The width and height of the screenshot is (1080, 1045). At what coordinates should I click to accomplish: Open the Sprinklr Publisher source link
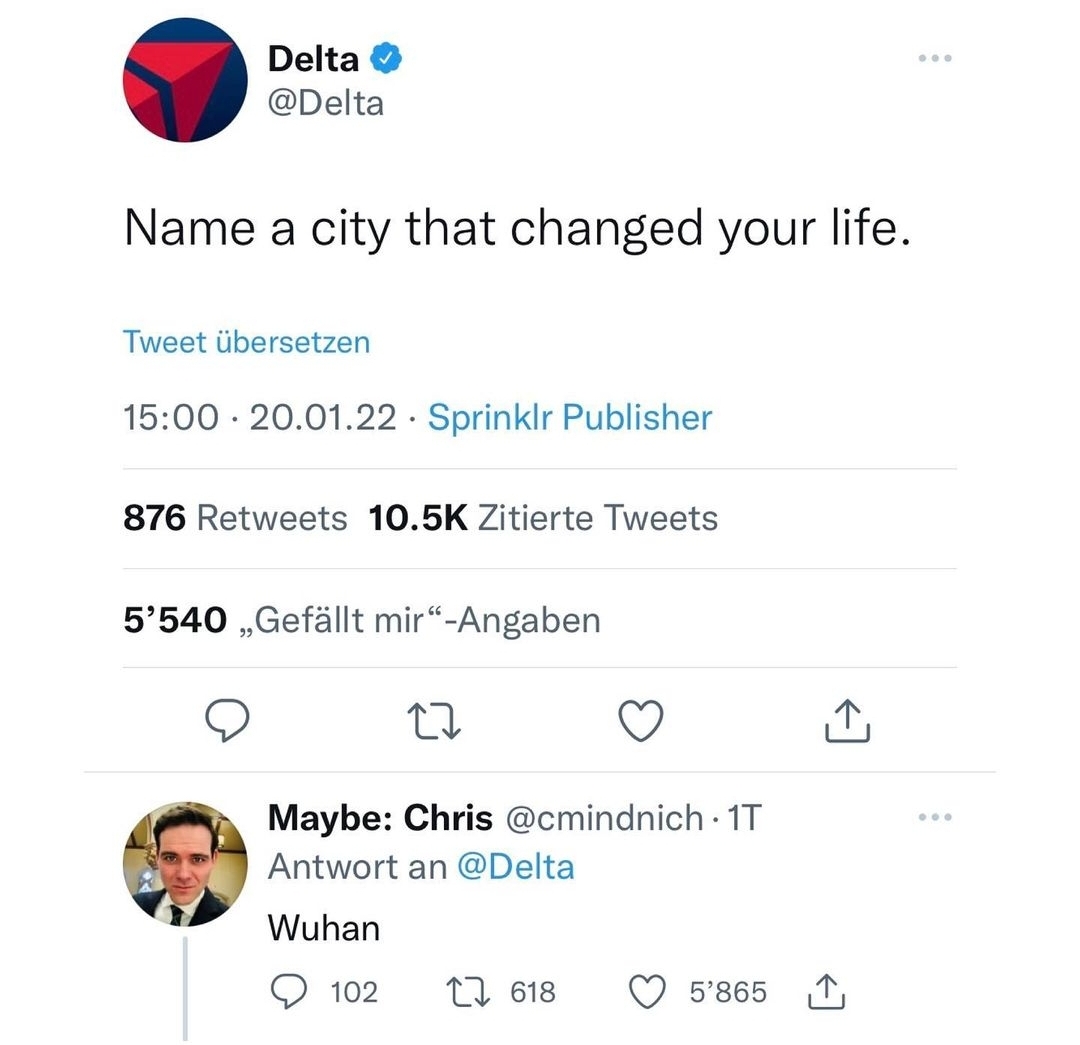(570, 418)
